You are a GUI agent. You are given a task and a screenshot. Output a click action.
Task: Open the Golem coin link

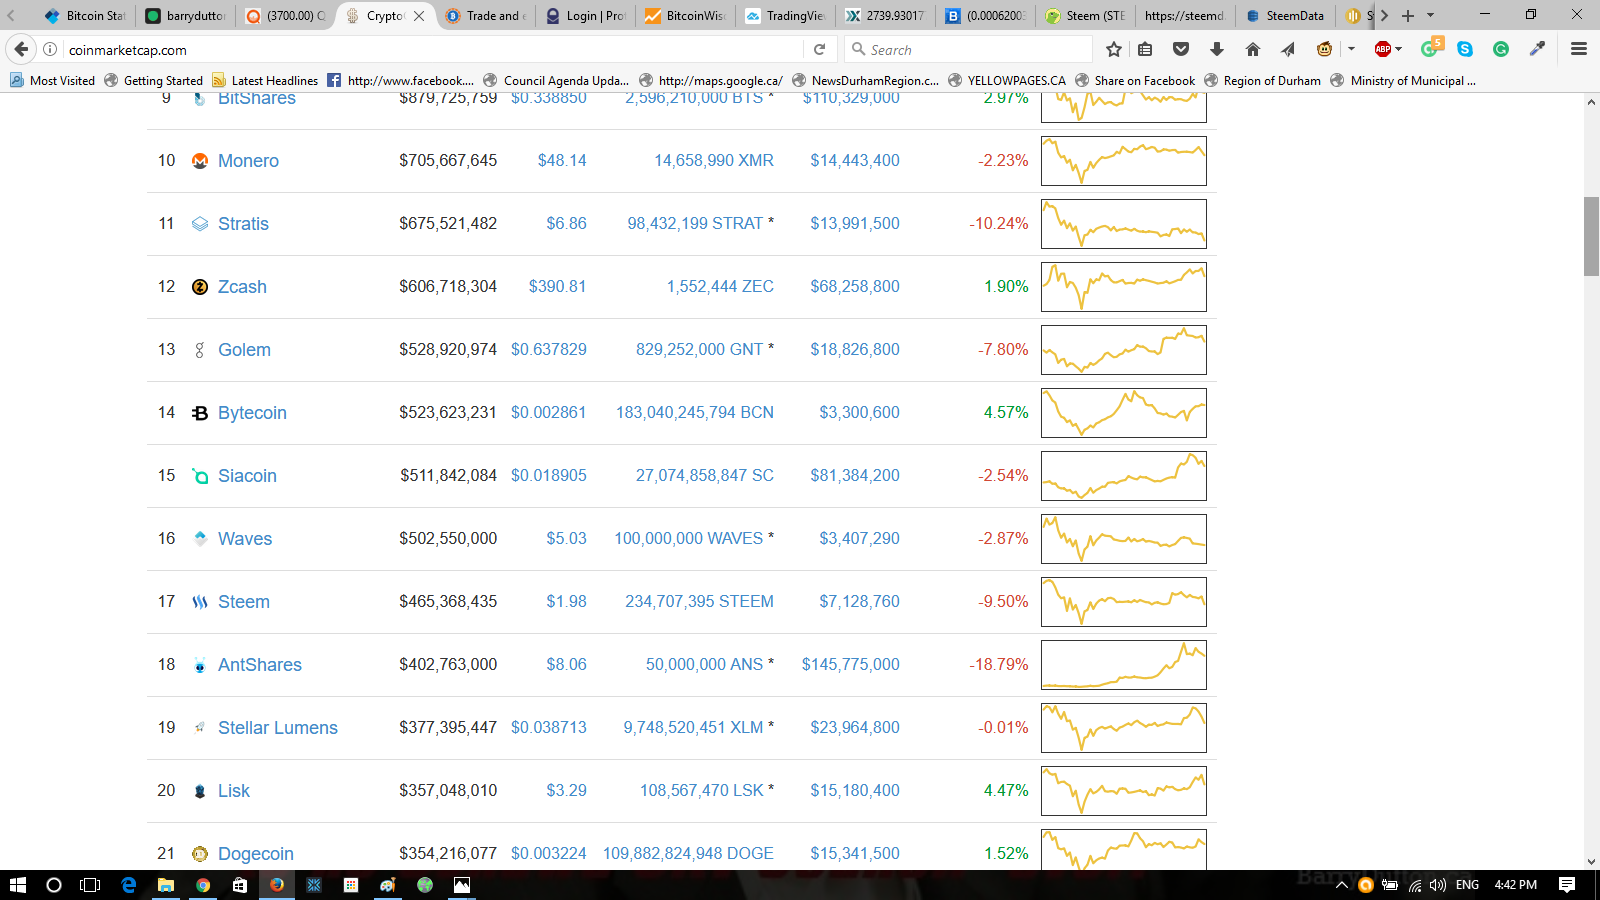coord(244,350)
